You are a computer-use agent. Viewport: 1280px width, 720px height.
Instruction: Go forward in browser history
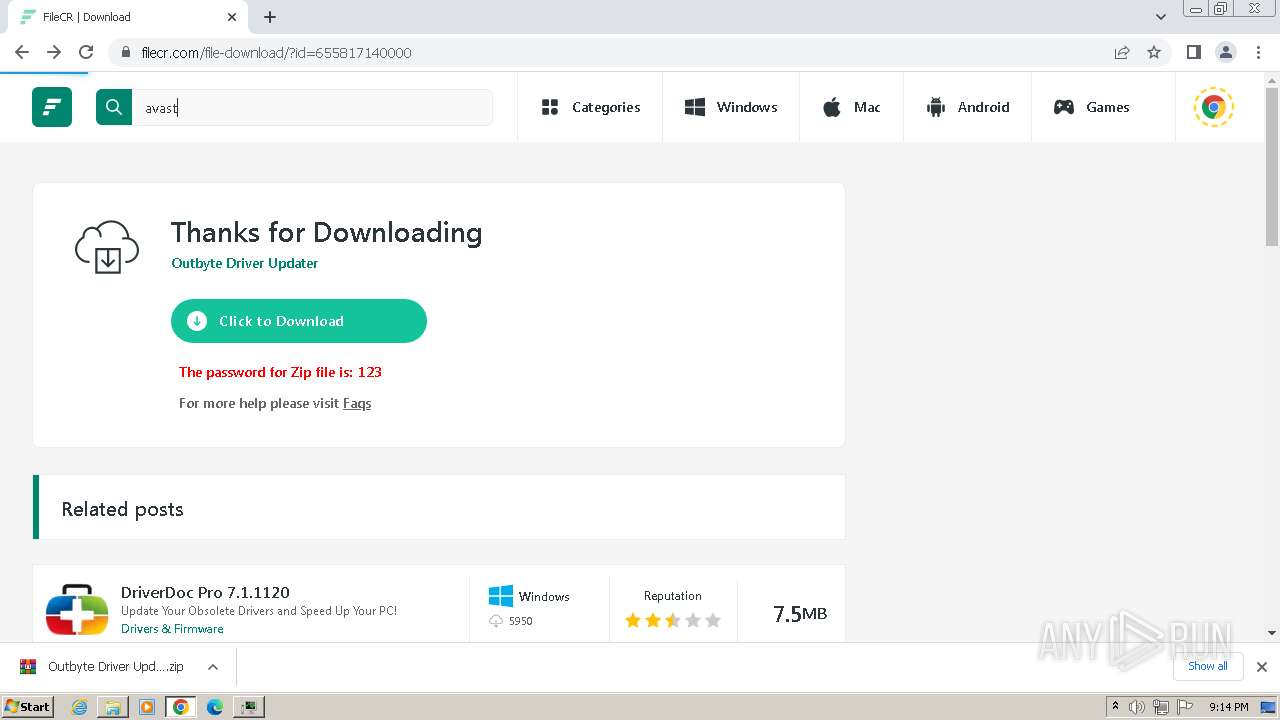[x=54, y=52]
